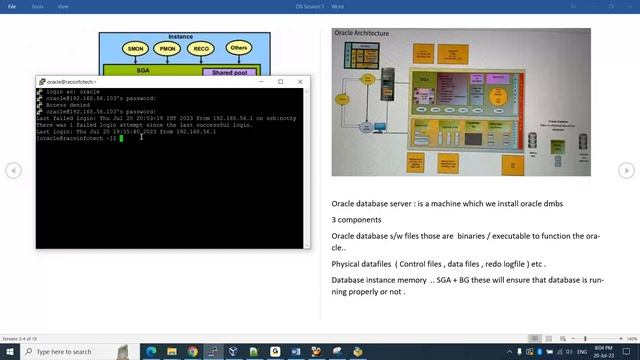Open the yellow package app in taskbar

click(358, 351)
